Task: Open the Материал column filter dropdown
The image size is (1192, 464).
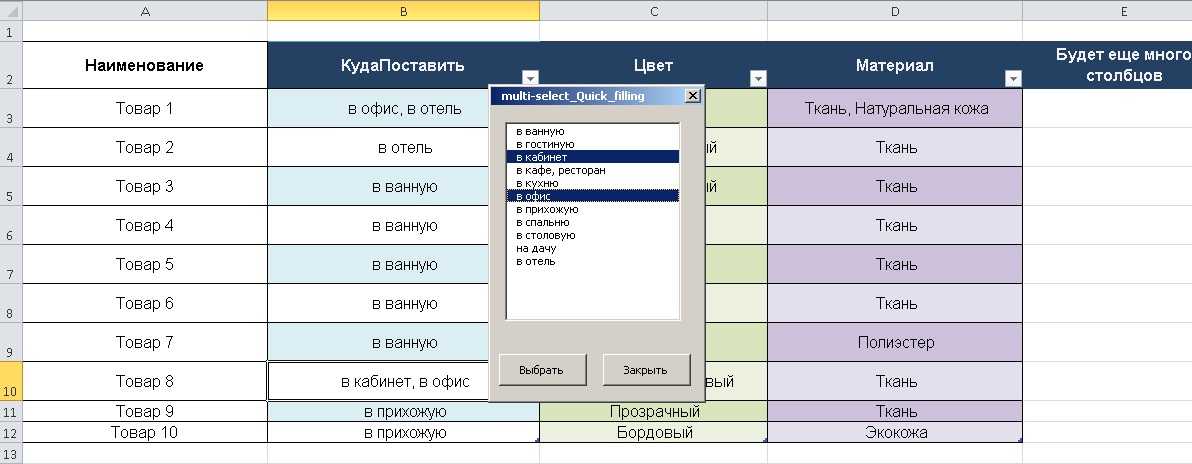Action: tap(1013, 78)
